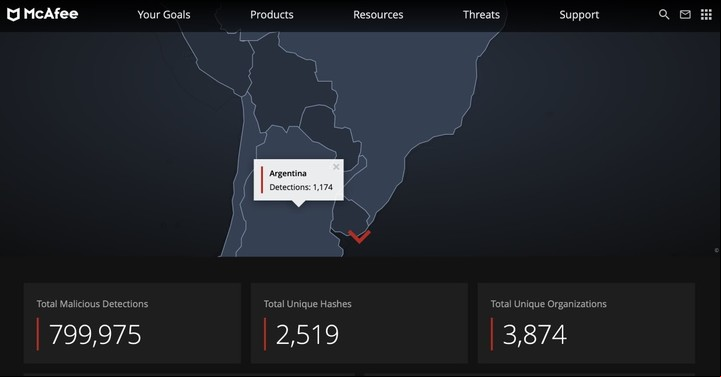Screen dimensions: 721x377
Task: Click the 3,874 organizations value
Action: pos(534,335)
